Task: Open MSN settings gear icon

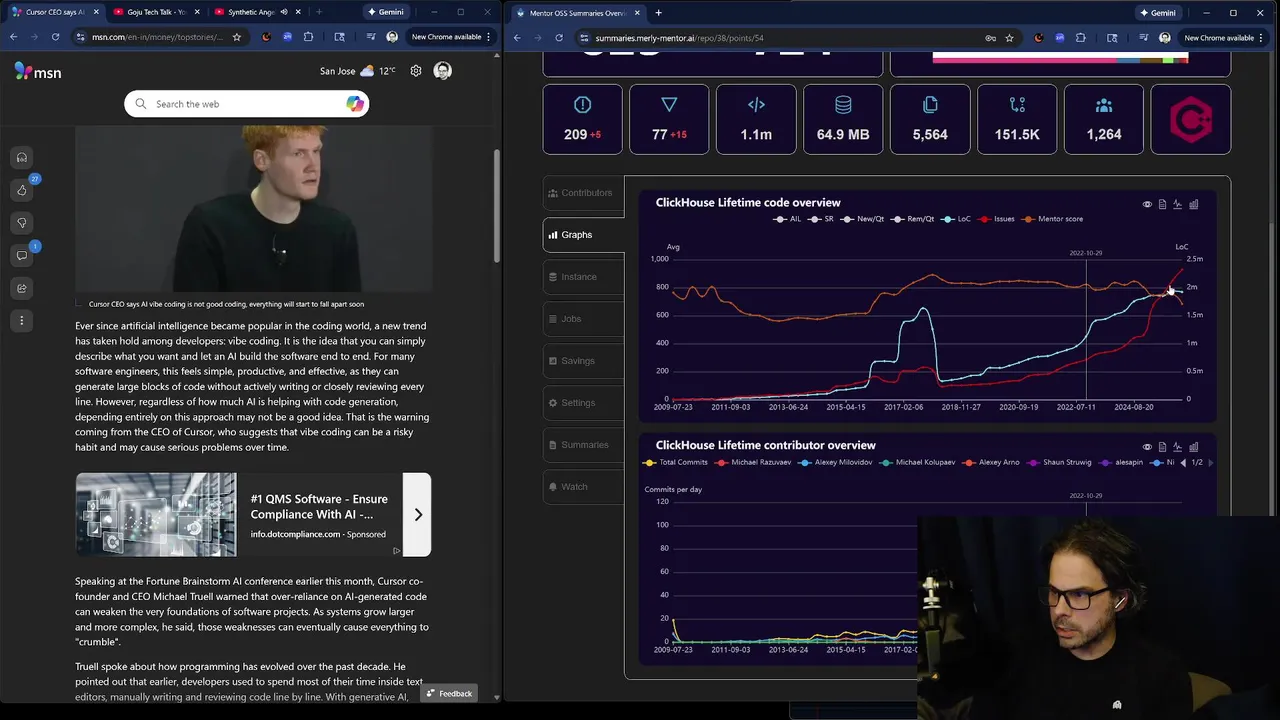Action: (x=416, y=71)
